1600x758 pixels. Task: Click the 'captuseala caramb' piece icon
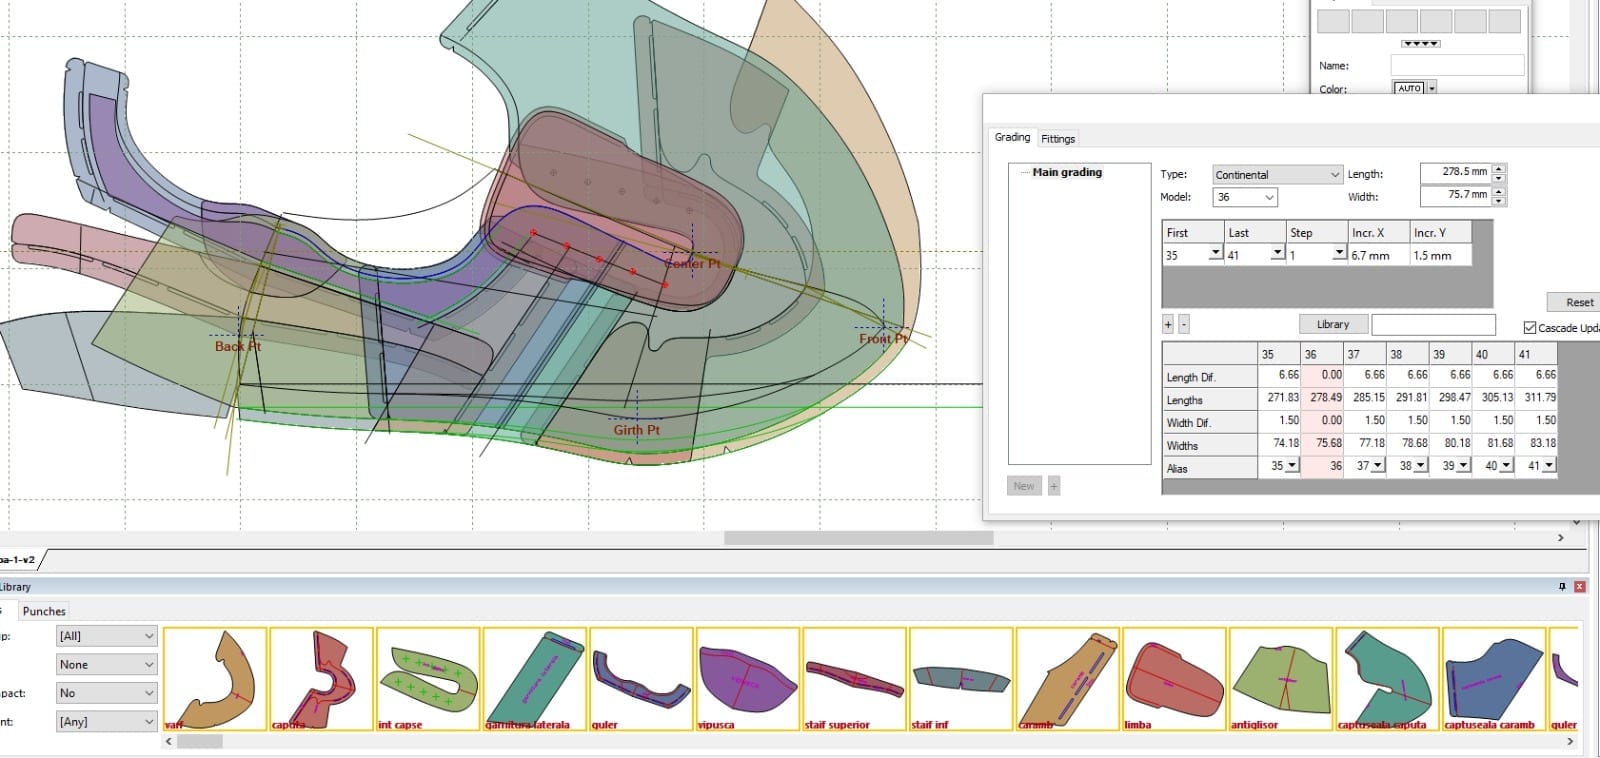(1493, 678)
